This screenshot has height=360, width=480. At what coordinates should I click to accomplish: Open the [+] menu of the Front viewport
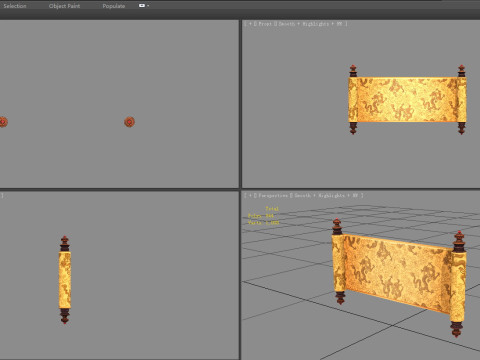[x=250, y=24]
